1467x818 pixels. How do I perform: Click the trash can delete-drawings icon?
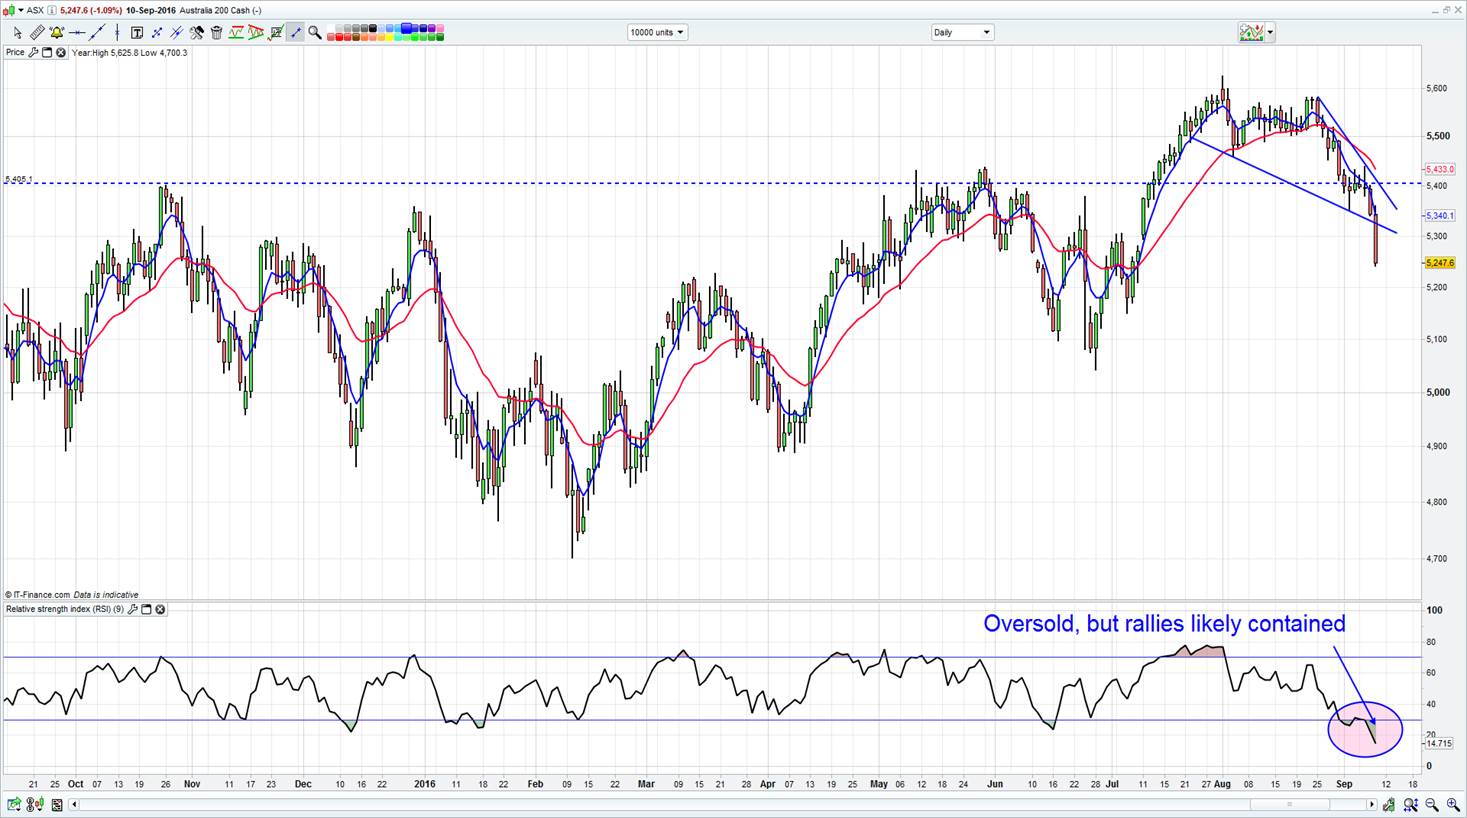pos(216,33)
